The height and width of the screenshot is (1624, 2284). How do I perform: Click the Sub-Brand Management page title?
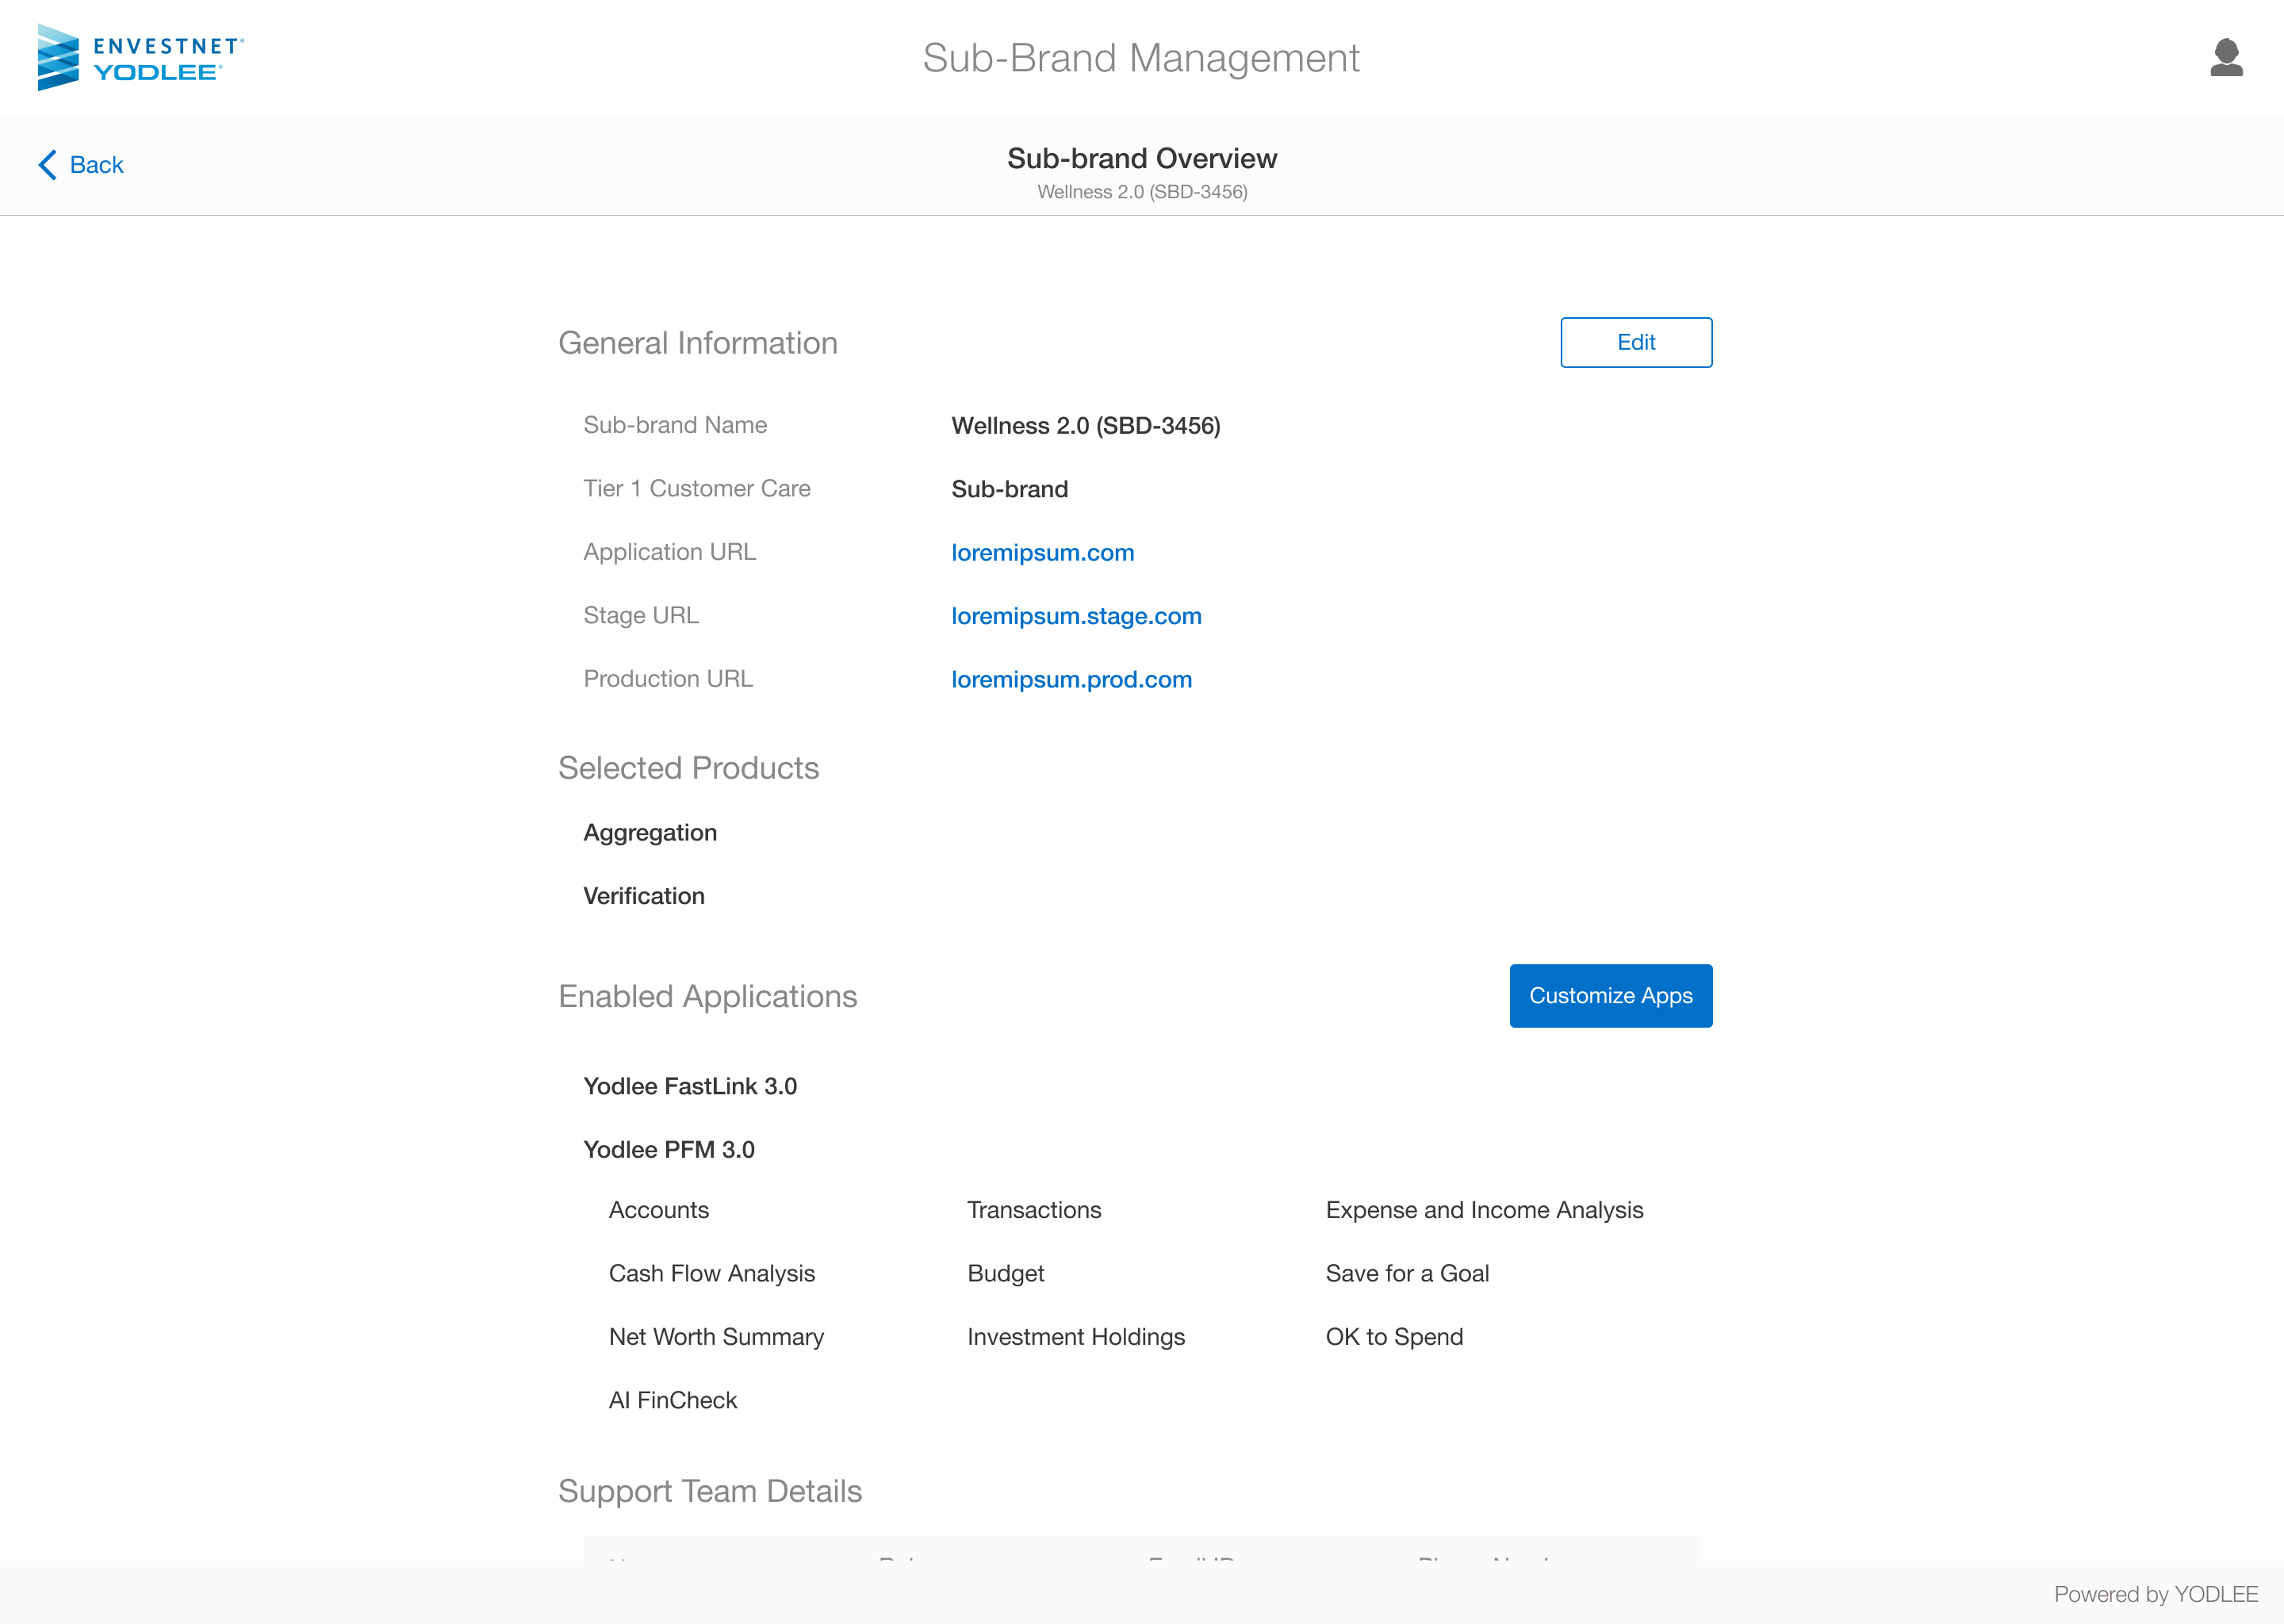point(1141,58)
